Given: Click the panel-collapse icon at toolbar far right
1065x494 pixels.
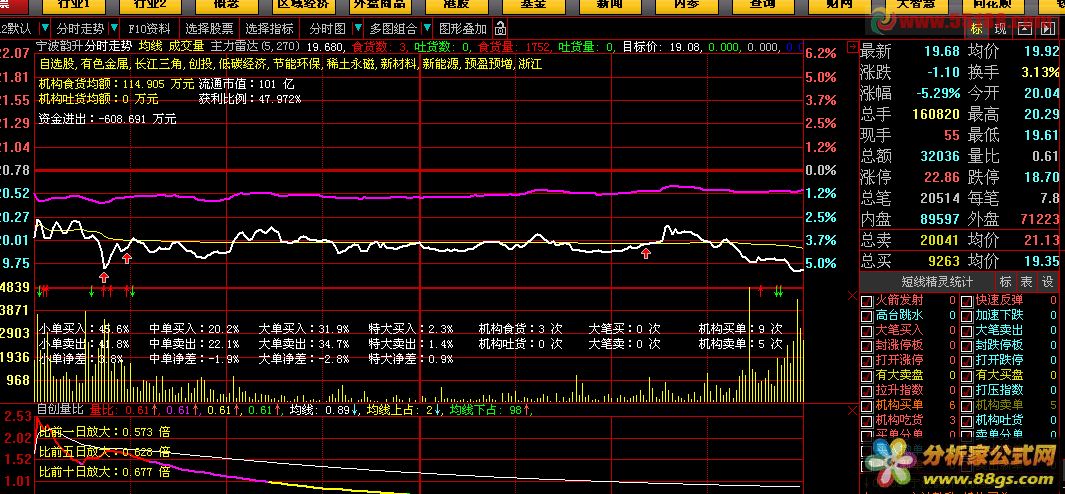Looking at the screenshot, I should 1047,29.
